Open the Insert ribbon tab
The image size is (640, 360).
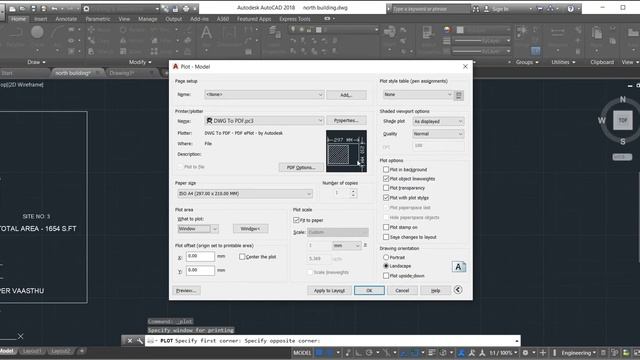coord(40,19)
